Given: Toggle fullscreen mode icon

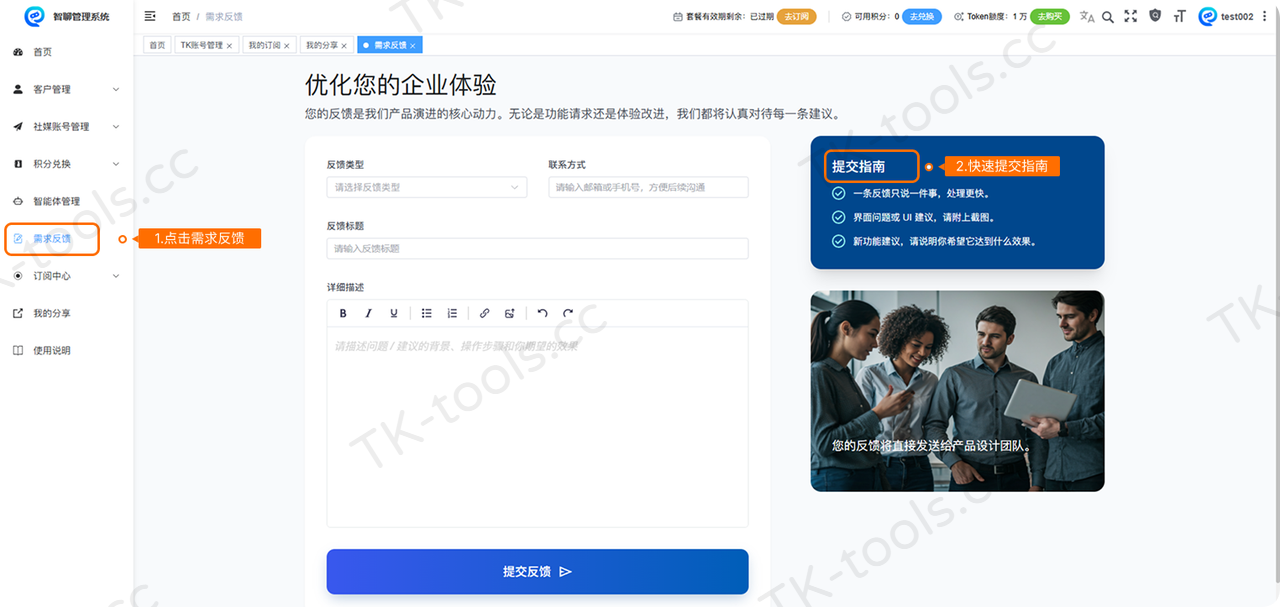Looking at the screenshot, I should click(x=1131, y=16).
